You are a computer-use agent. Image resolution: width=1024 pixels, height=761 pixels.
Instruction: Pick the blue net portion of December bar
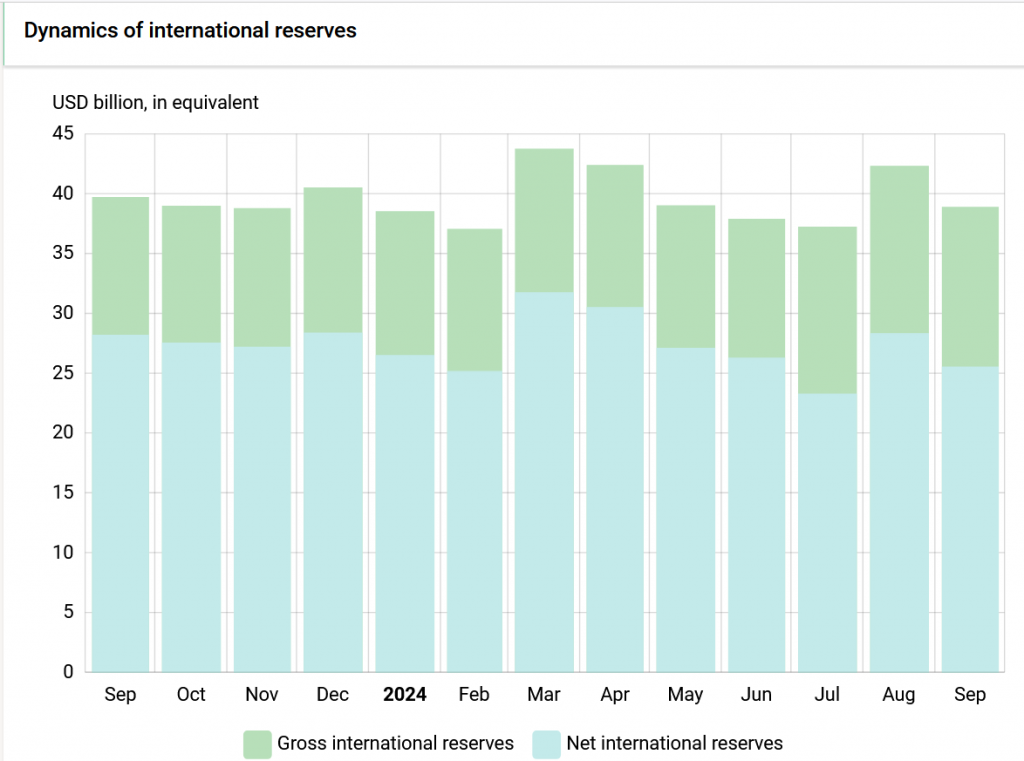coord(333,500)
